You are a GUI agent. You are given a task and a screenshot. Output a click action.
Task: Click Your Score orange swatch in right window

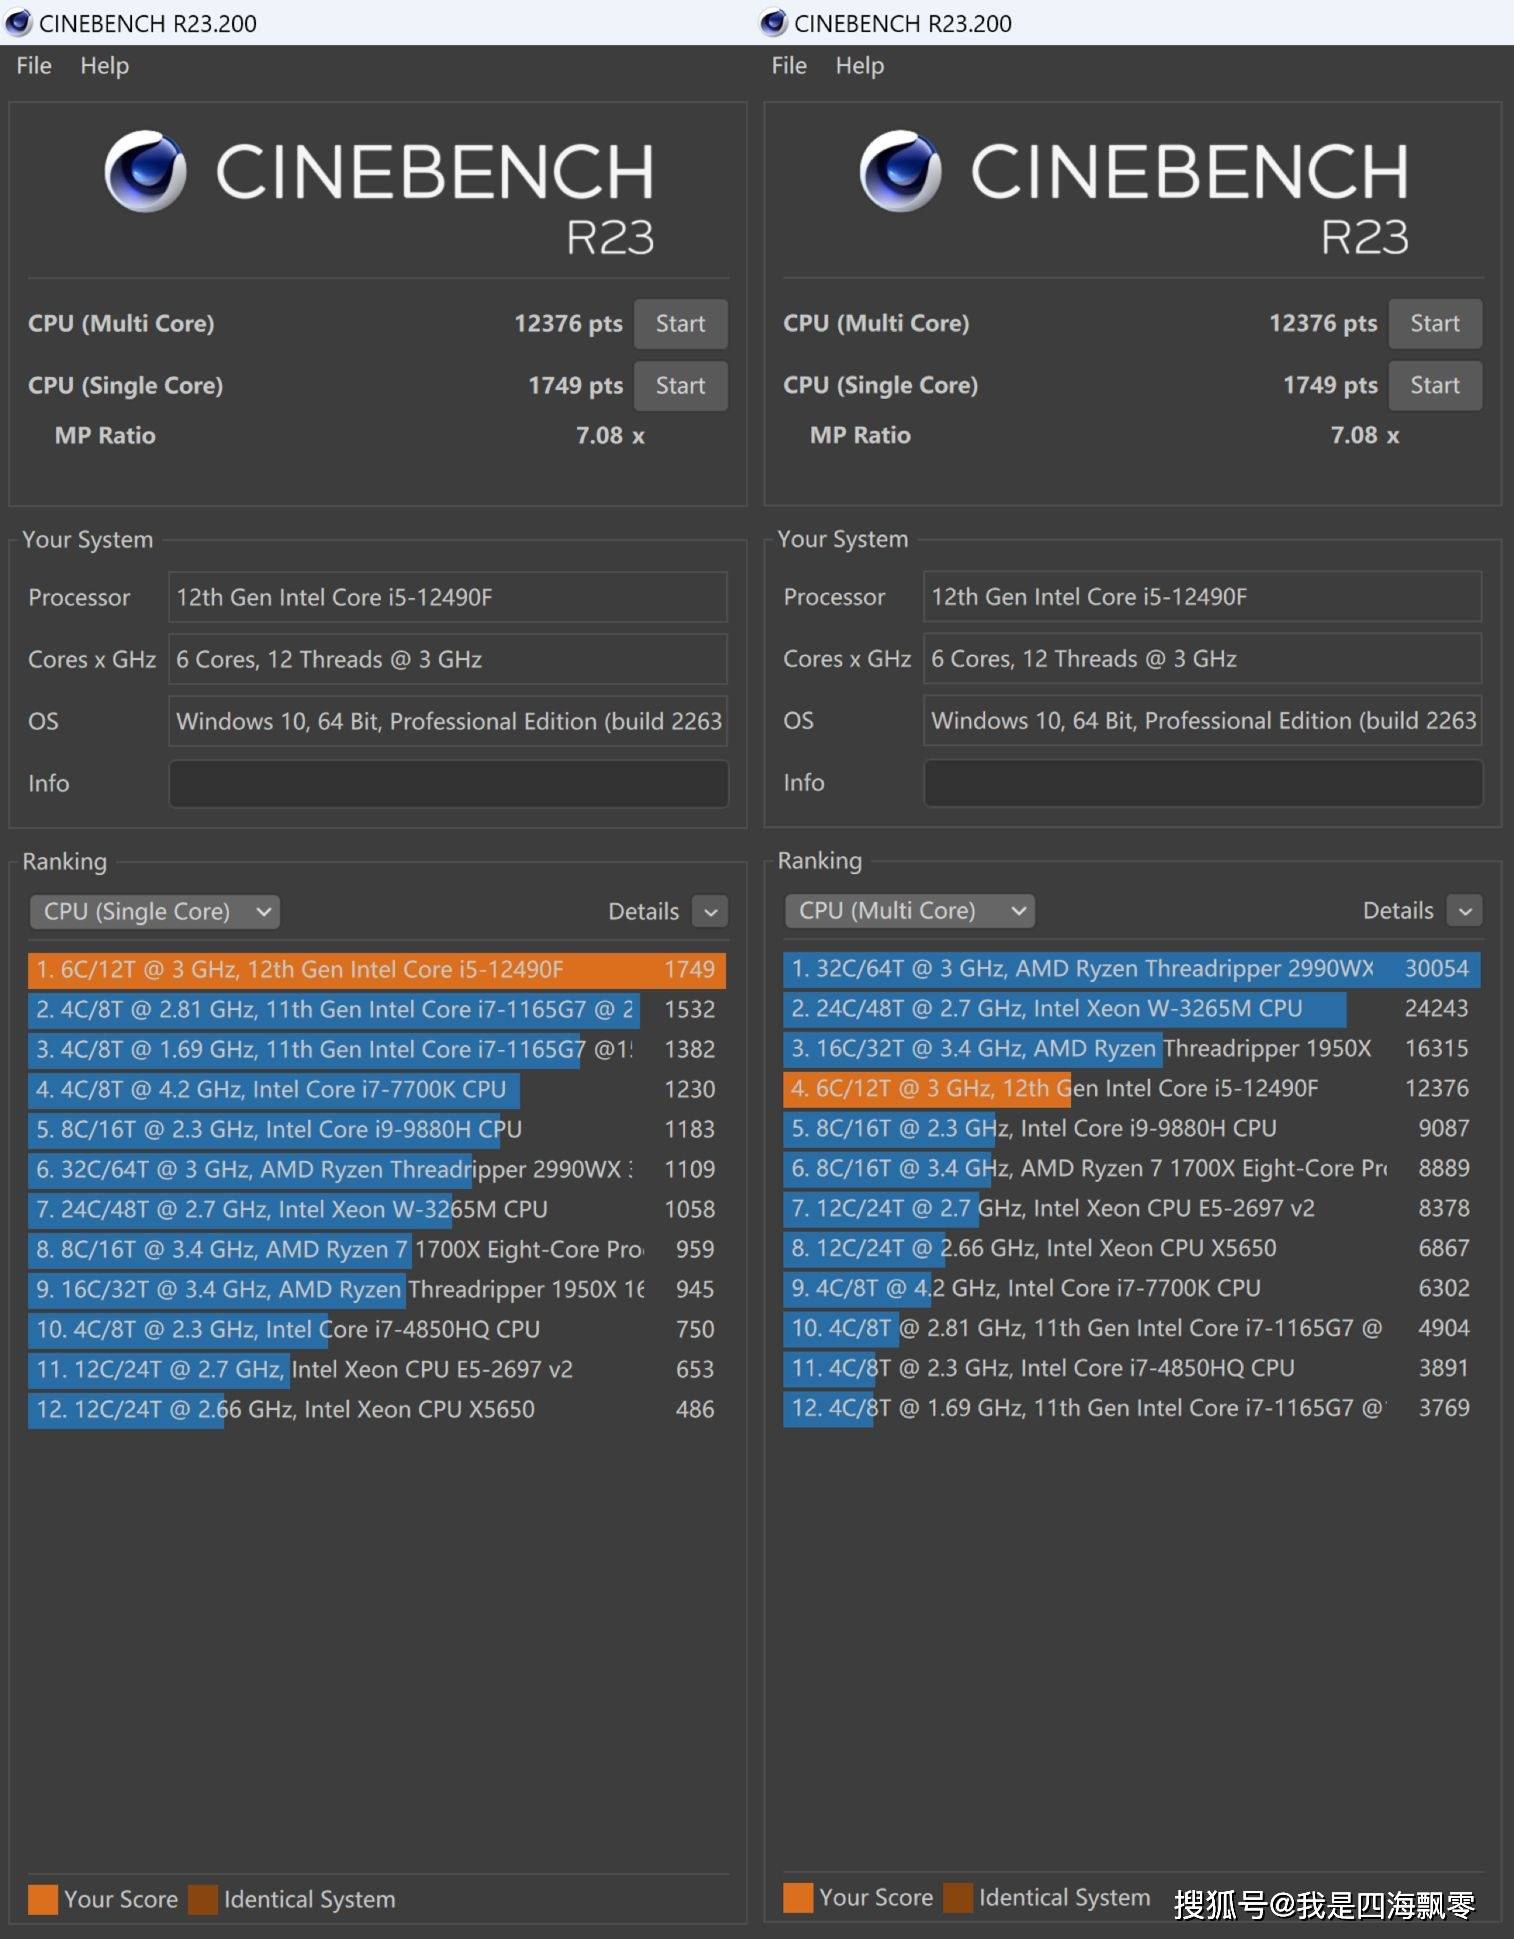point(798,1898)
